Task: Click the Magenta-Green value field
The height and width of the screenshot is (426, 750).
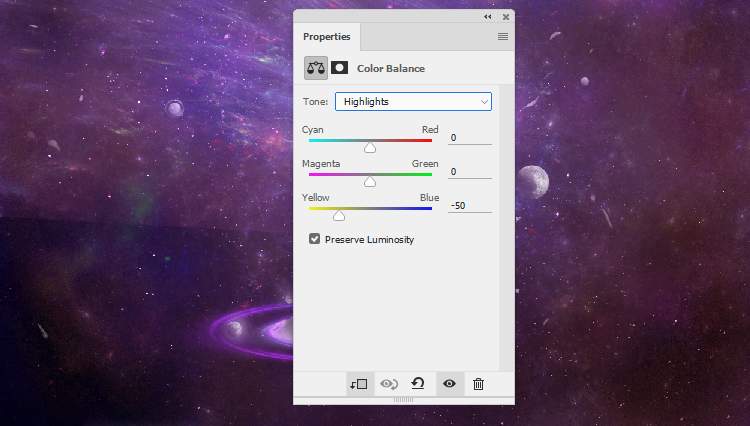Action: tap(469, 172)
